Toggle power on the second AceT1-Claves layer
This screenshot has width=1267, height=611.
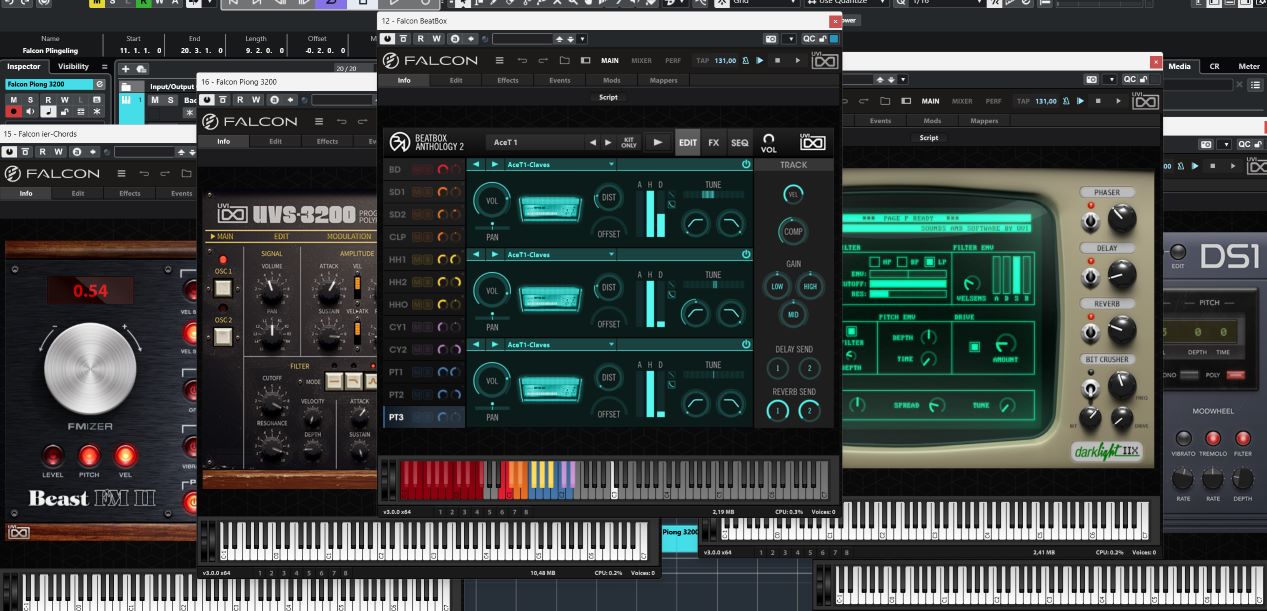(x=746, y=254)
